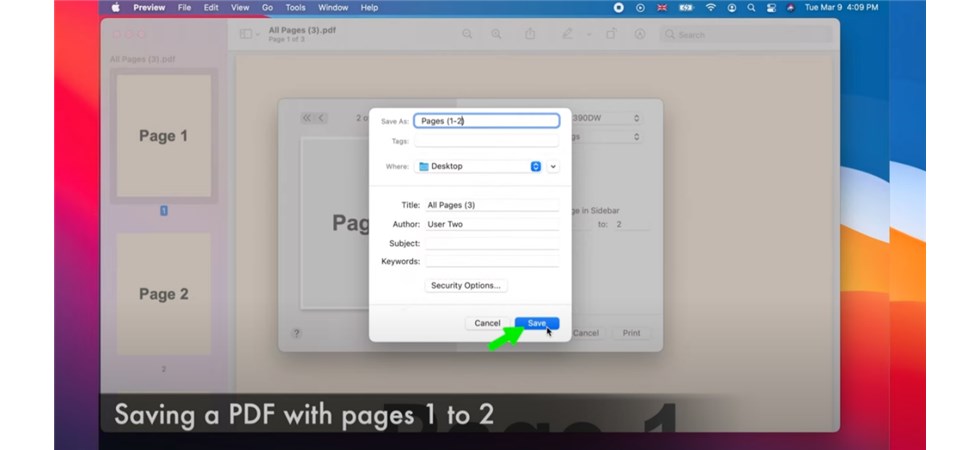The height and width of the screenshot is (450, 980).
Task: Open Security Options settings
Action: tap(466, 285)
